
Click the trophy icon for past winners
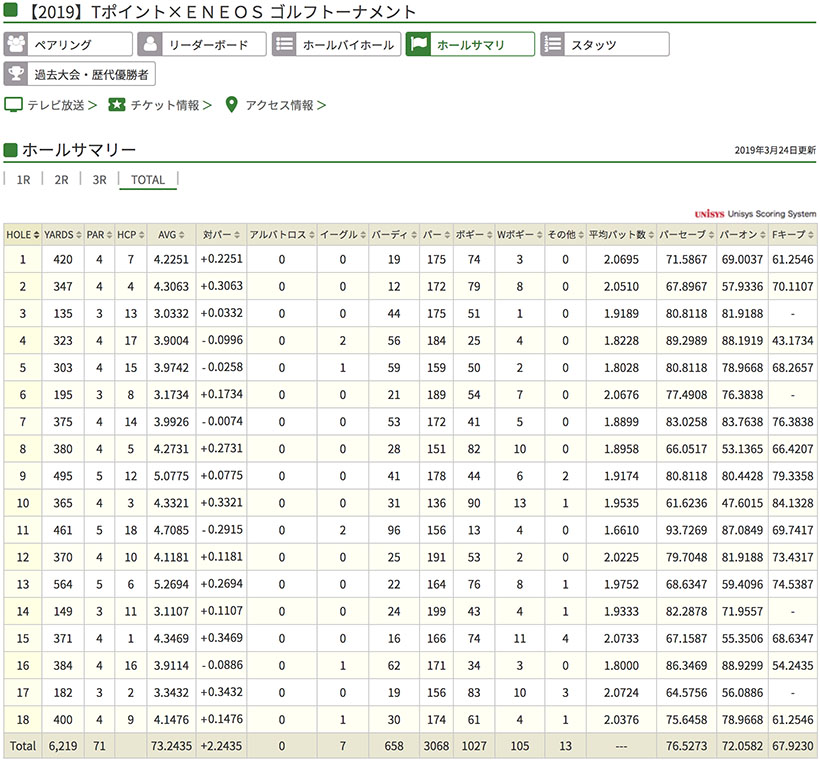pyautogui.click(x=16, y=74)
